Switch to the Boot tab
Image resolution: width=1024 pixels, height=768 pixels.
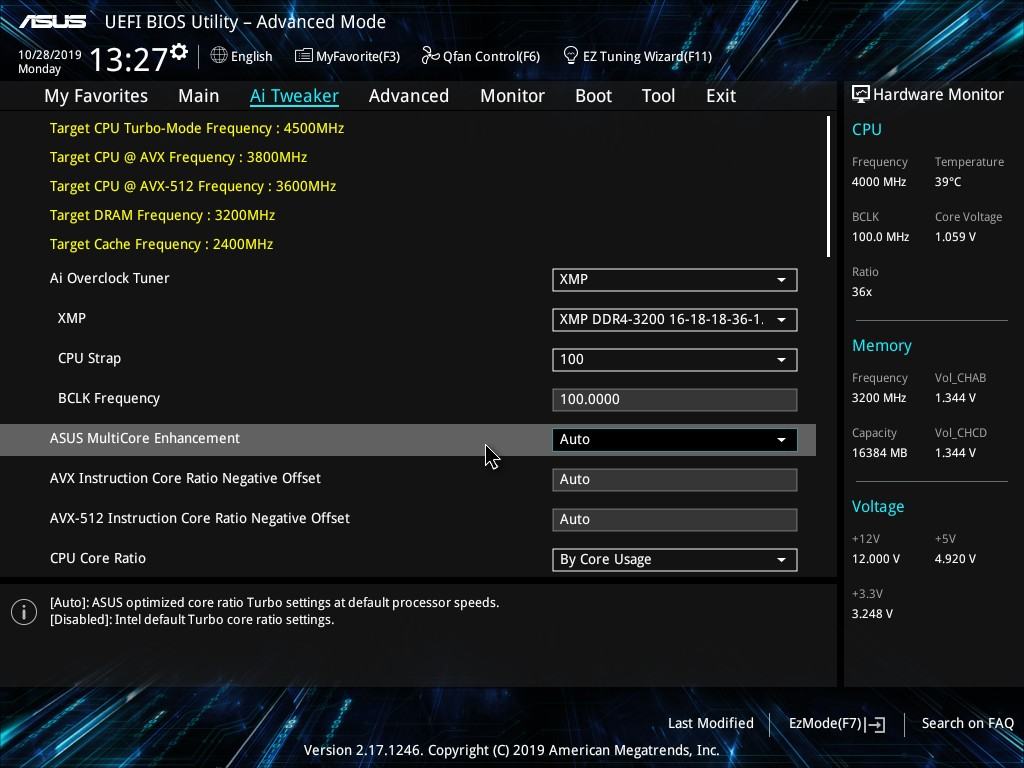[x=593, y=96]
